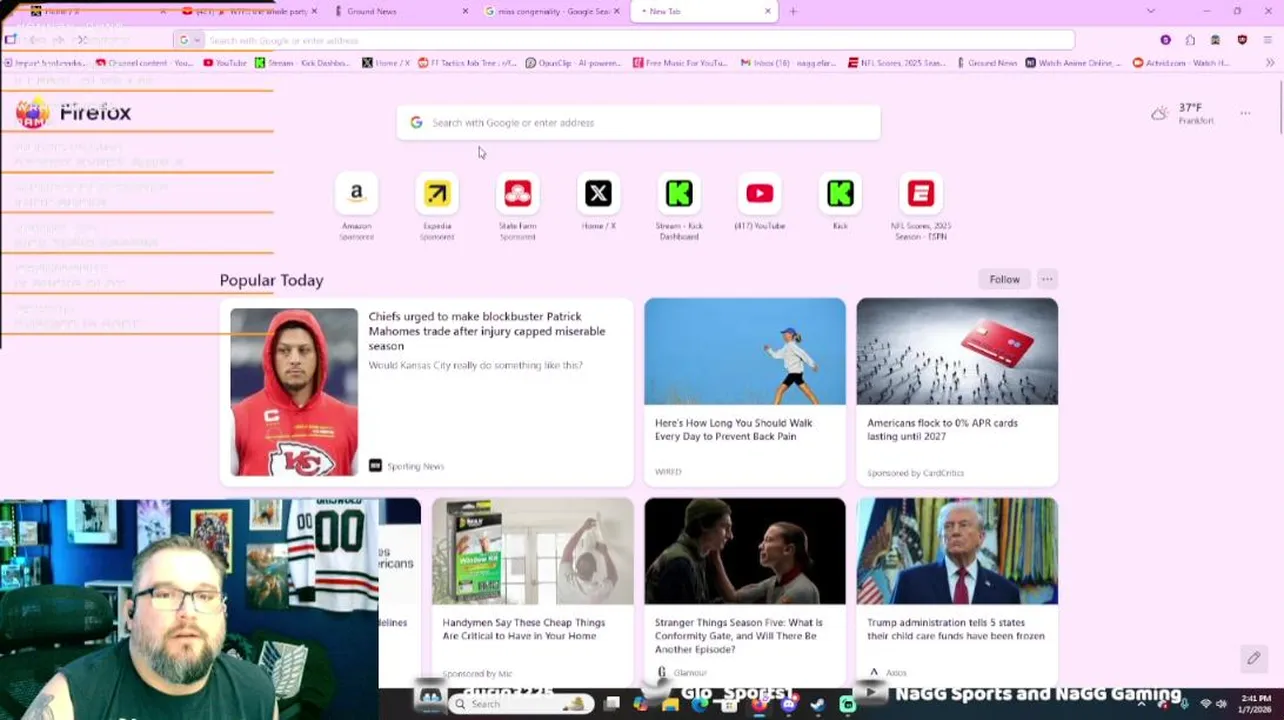The image size is (1284, 720).
Task: Open the OpusClip bookmark
Action: 573,62
